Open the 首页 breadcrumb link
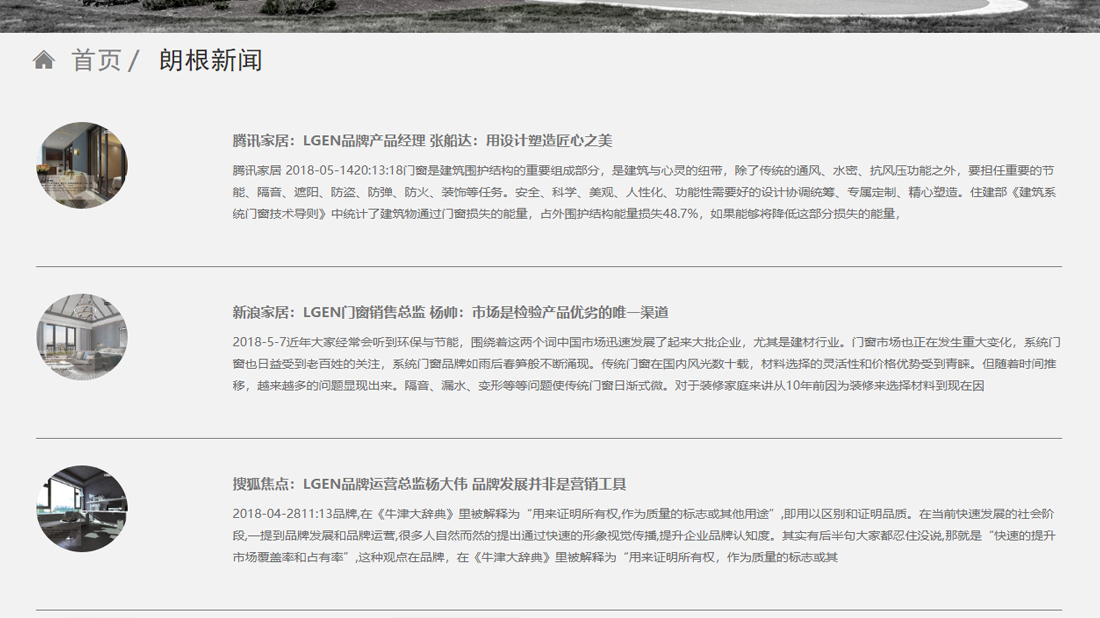The image size is (1100, 618). tap(97, 60)
